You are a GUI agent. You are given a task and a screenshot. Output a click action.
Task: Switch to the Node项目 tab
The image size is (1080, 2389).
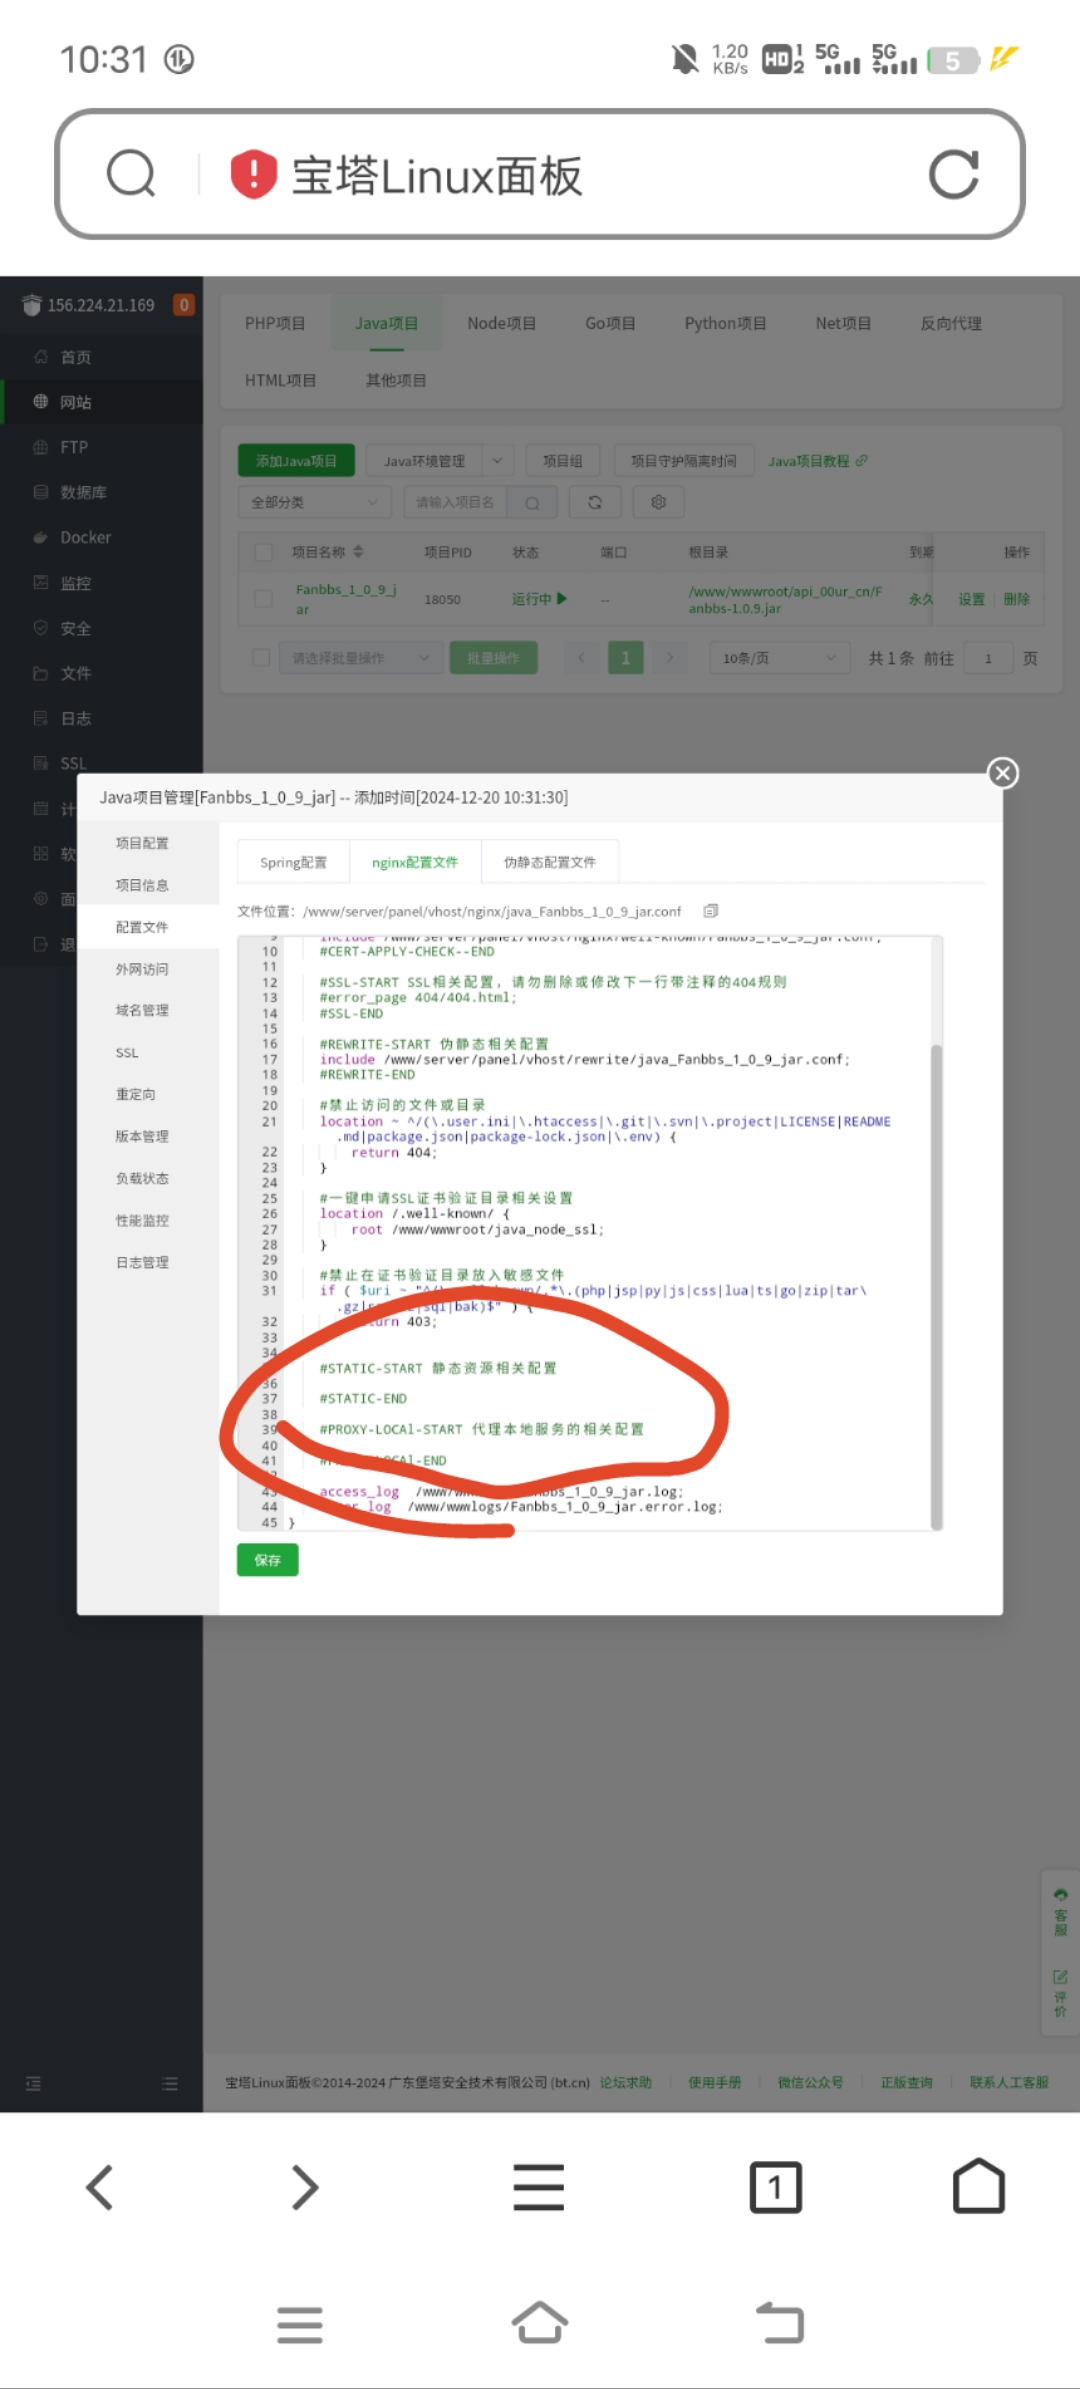(x=502, y=323)
